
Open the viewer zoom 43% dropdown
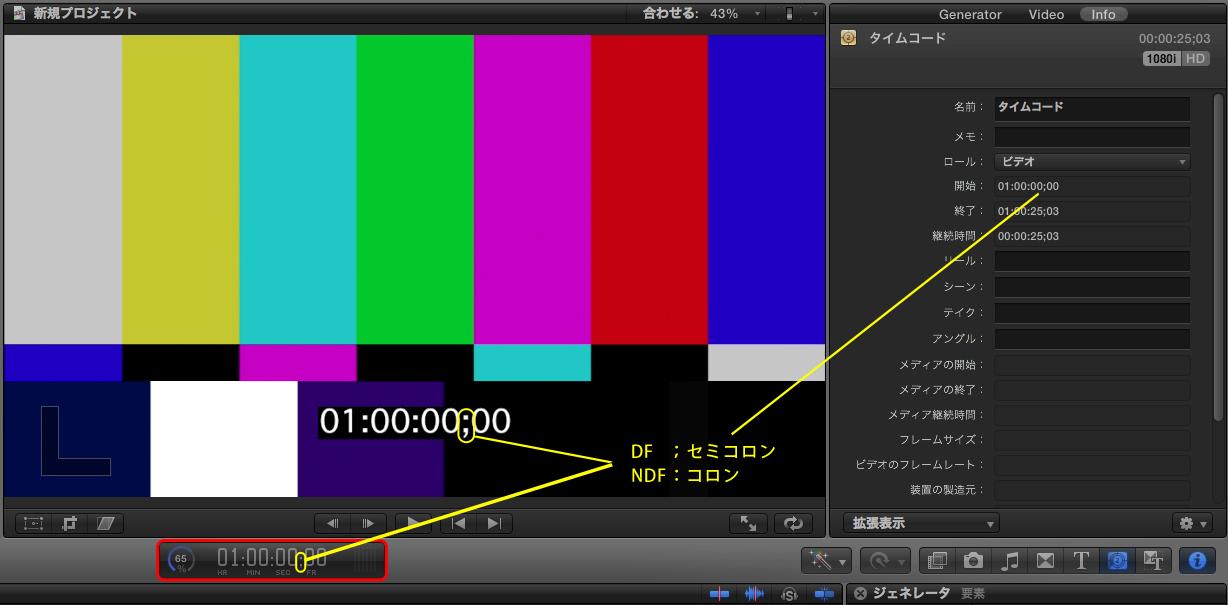click(x=735, y=14)
